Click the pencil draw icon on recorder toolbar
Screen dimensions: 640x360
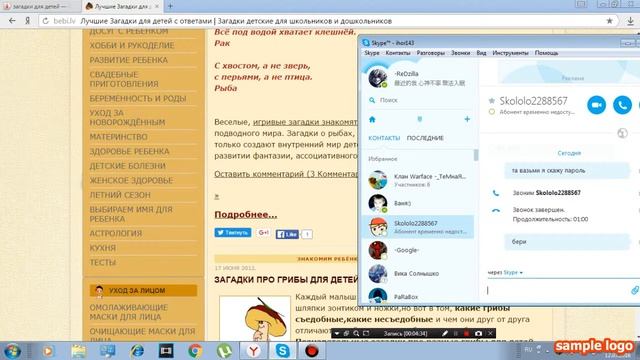tap(444, 333)
